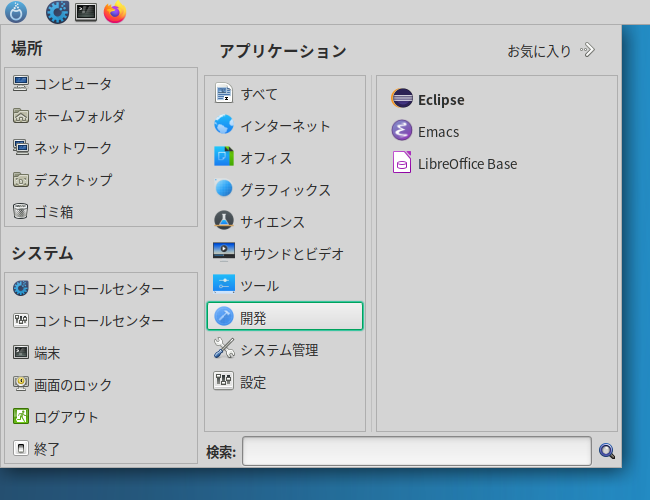Select the highlighted 開発 category
The height and width of the screenshot is (500, 650).
[285, 316]
